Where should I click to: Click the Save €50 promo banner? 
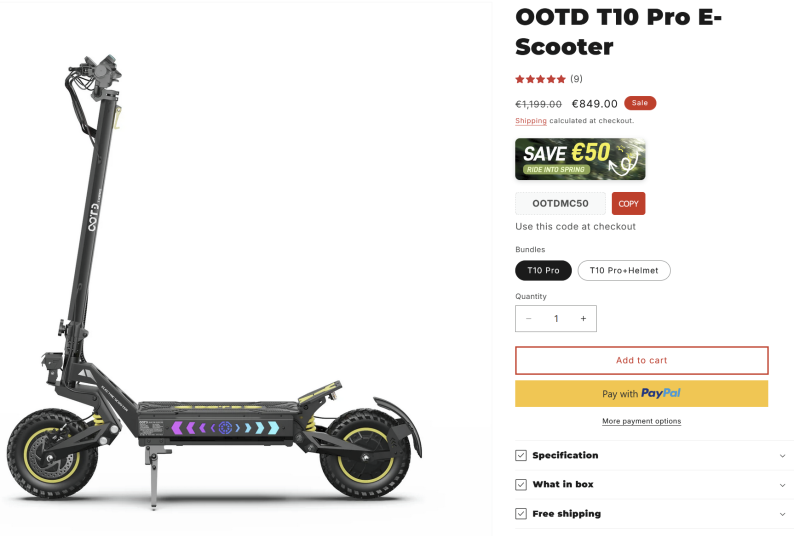(x=580, y=159)
